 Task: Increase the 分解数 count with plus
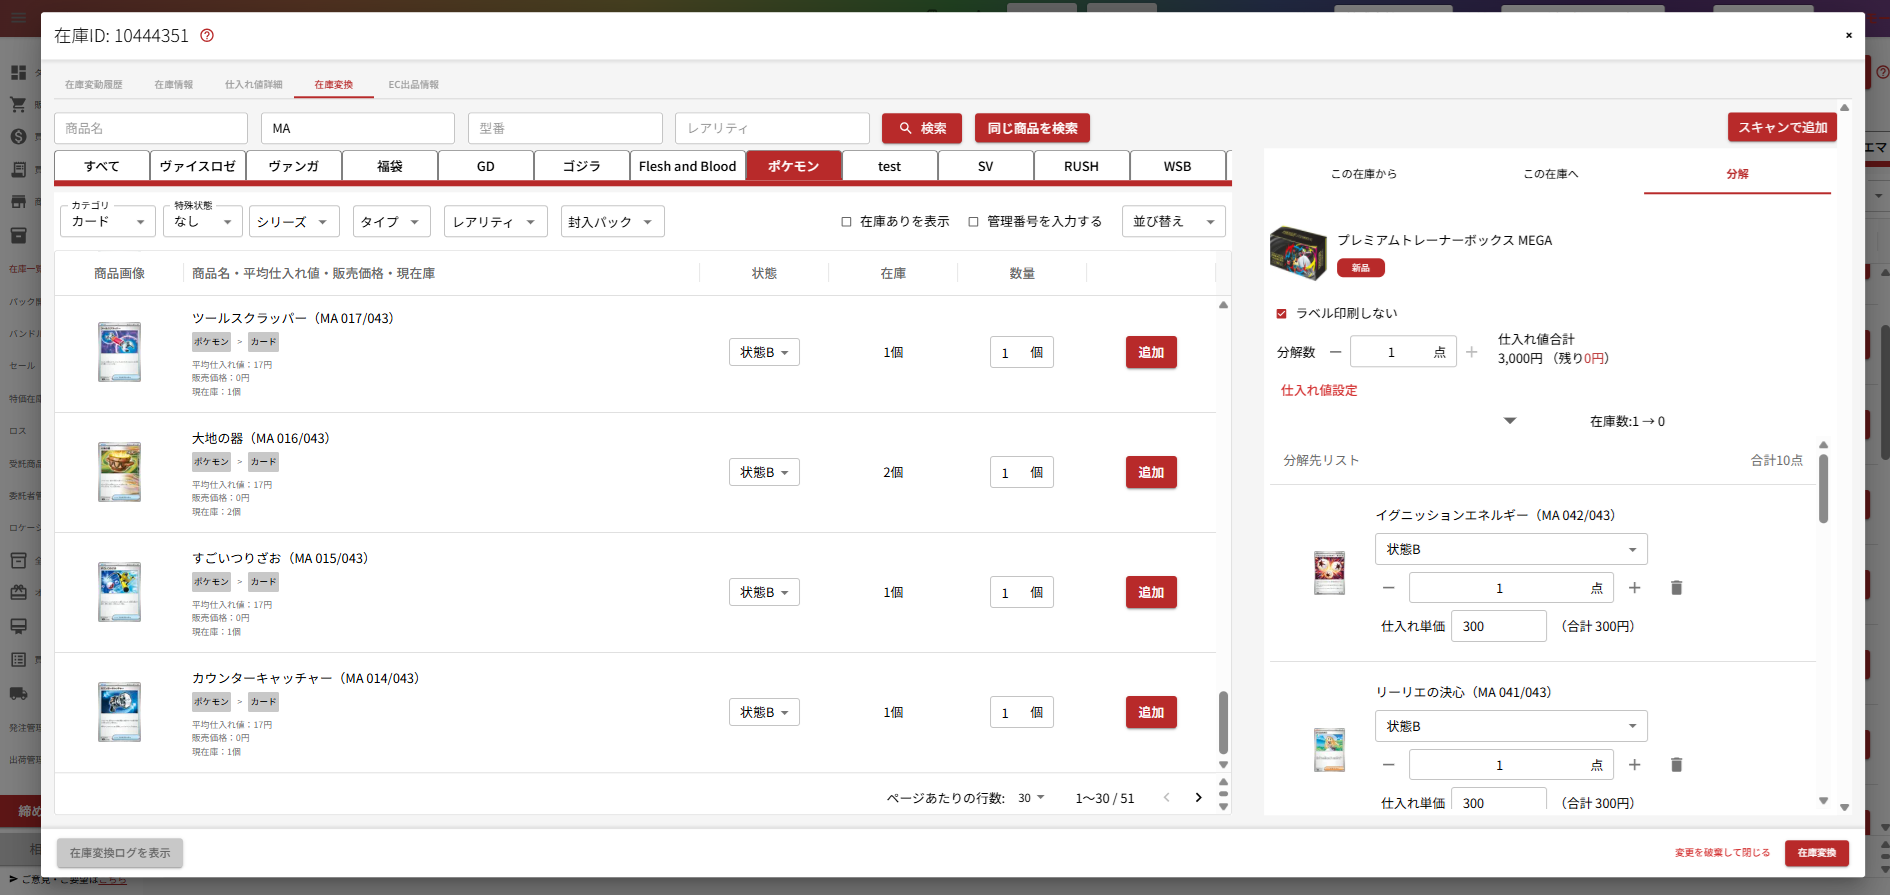(x=1471, y=352)
